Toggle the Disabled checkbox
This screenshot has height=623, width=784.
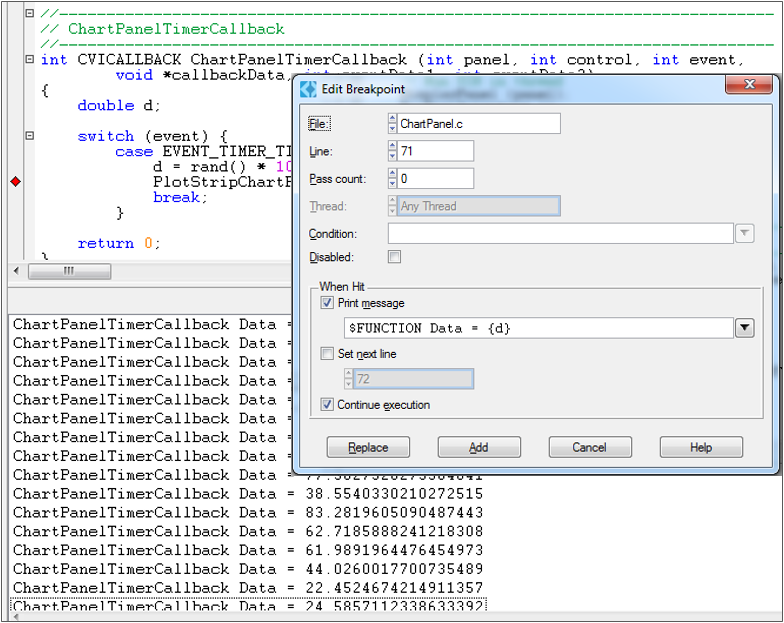394,257
